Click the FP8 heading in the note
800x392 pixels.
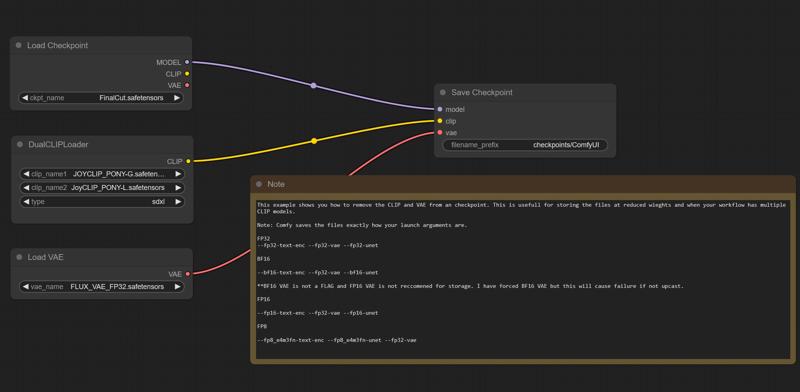click(262, 326)
